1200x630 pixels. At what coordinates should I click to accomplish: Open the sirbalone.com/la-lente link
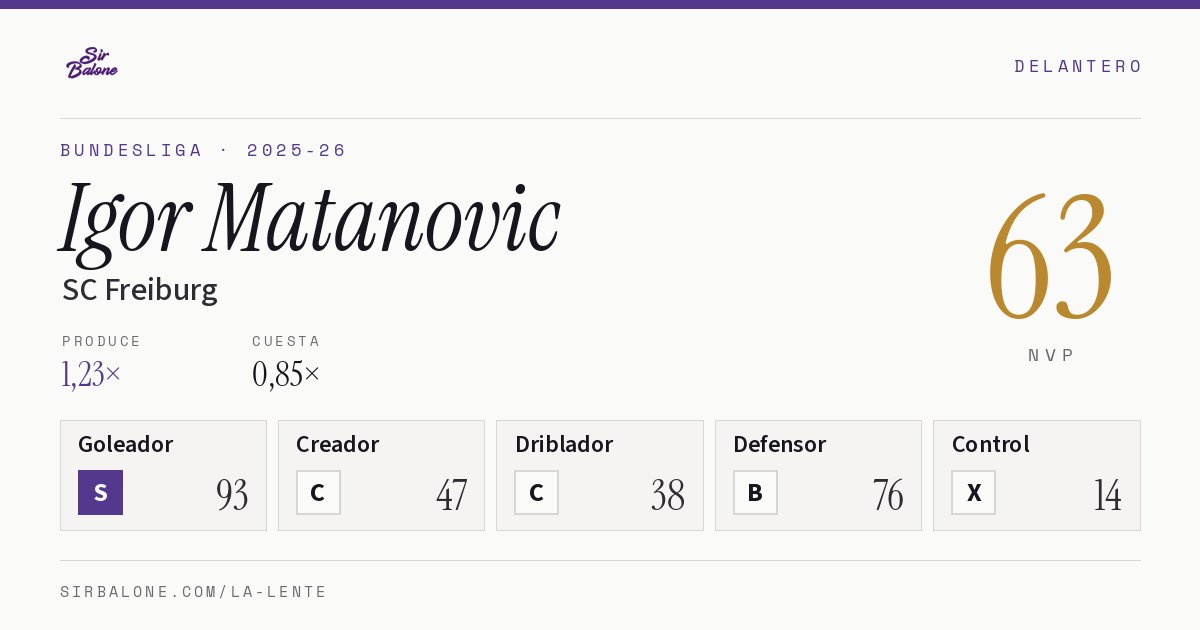click(x=194, y=592)
